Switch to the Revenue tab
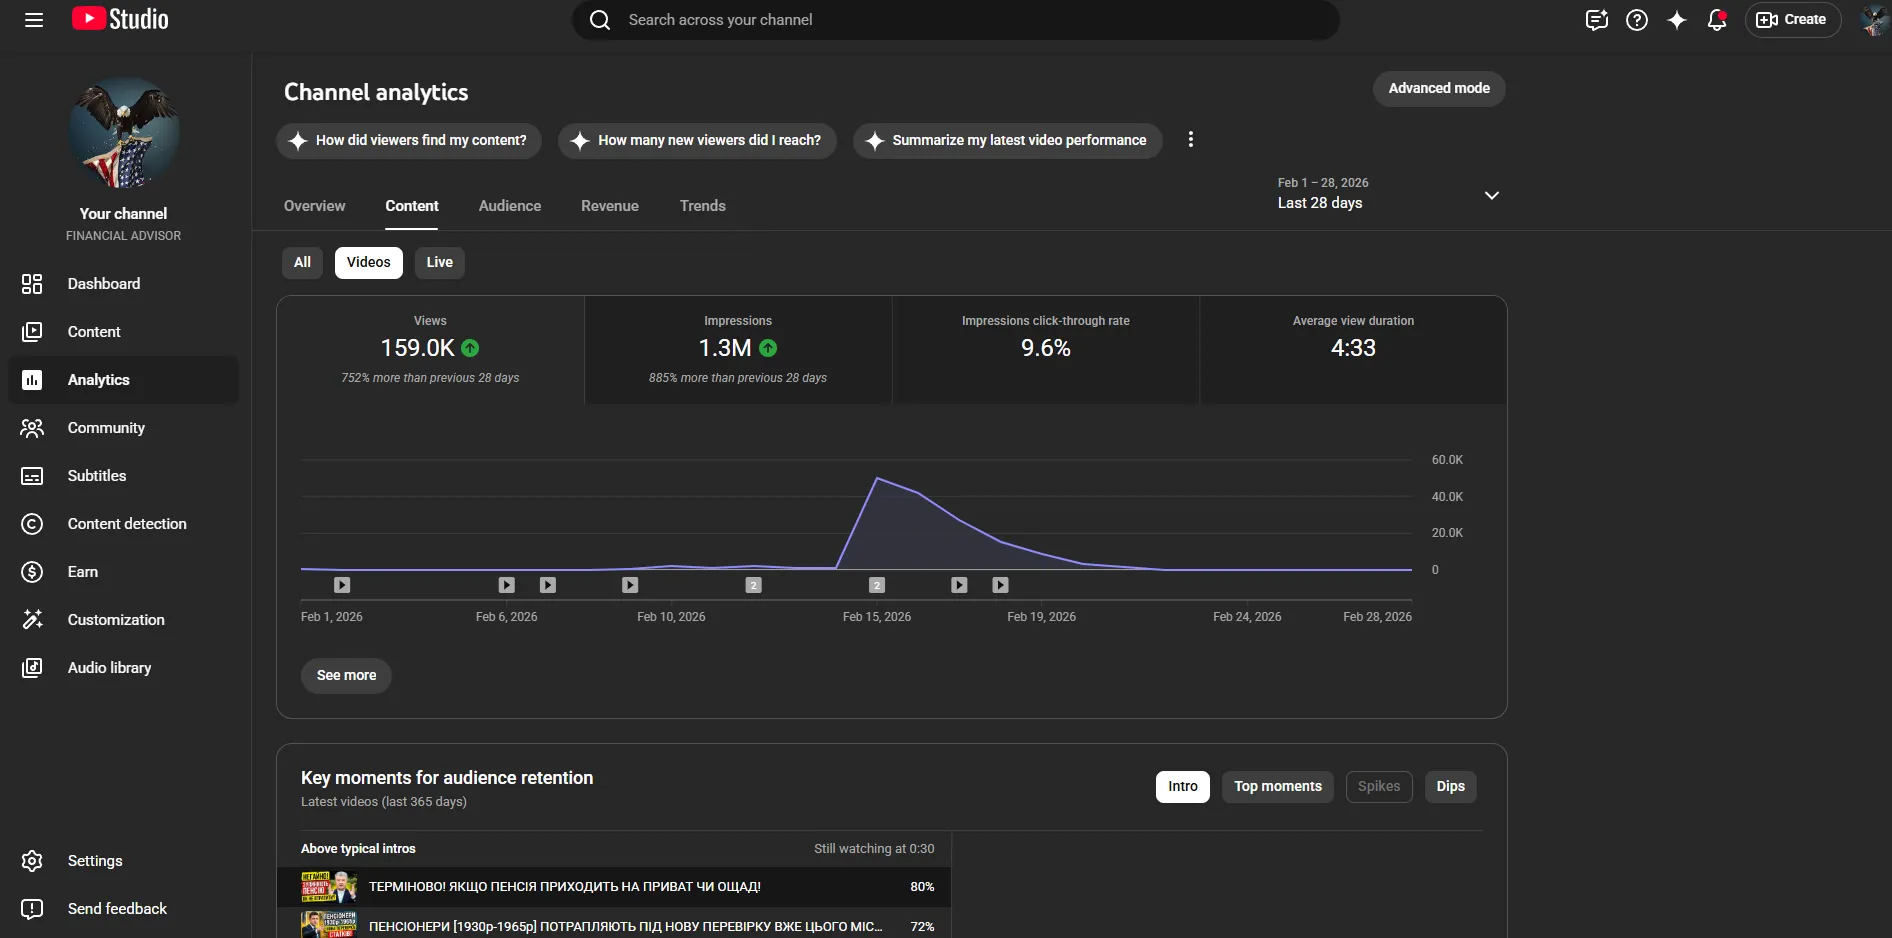The image size is (1892, 938). pyautogui.click(x=610, y=206)
